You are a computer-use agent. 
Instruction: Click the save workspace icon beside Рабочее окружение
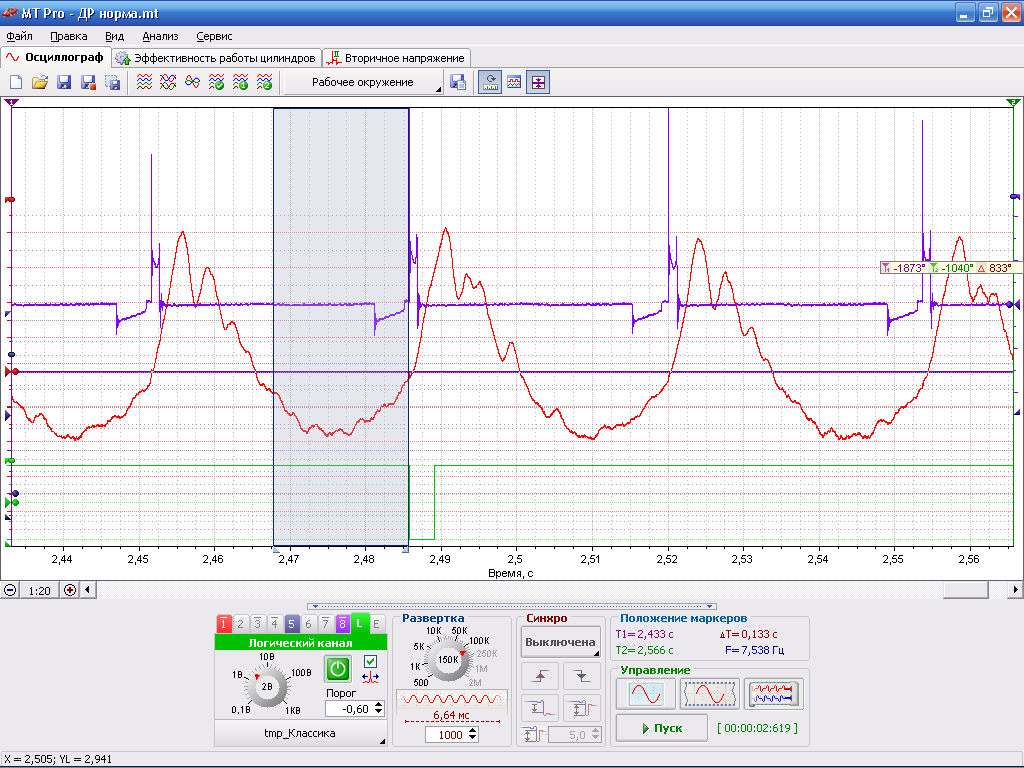(x=458, y=82)
